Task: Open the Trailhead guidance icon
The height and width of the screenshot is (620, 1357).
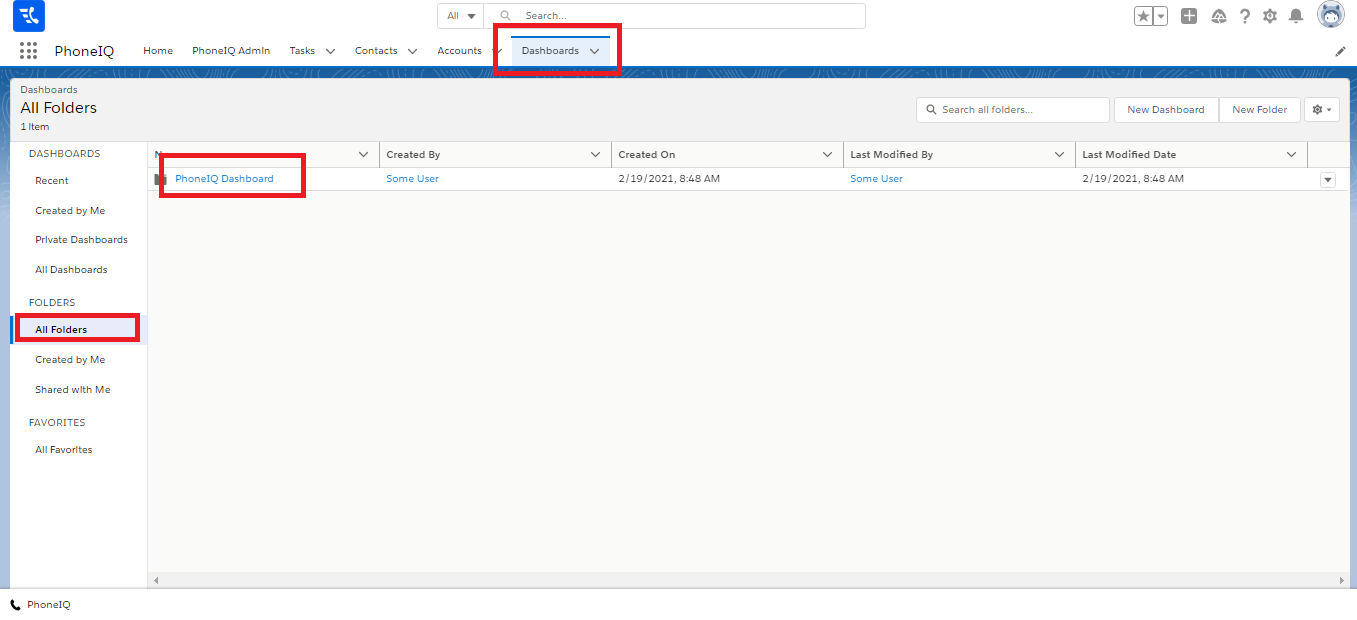Action: tap(1218, 16)
